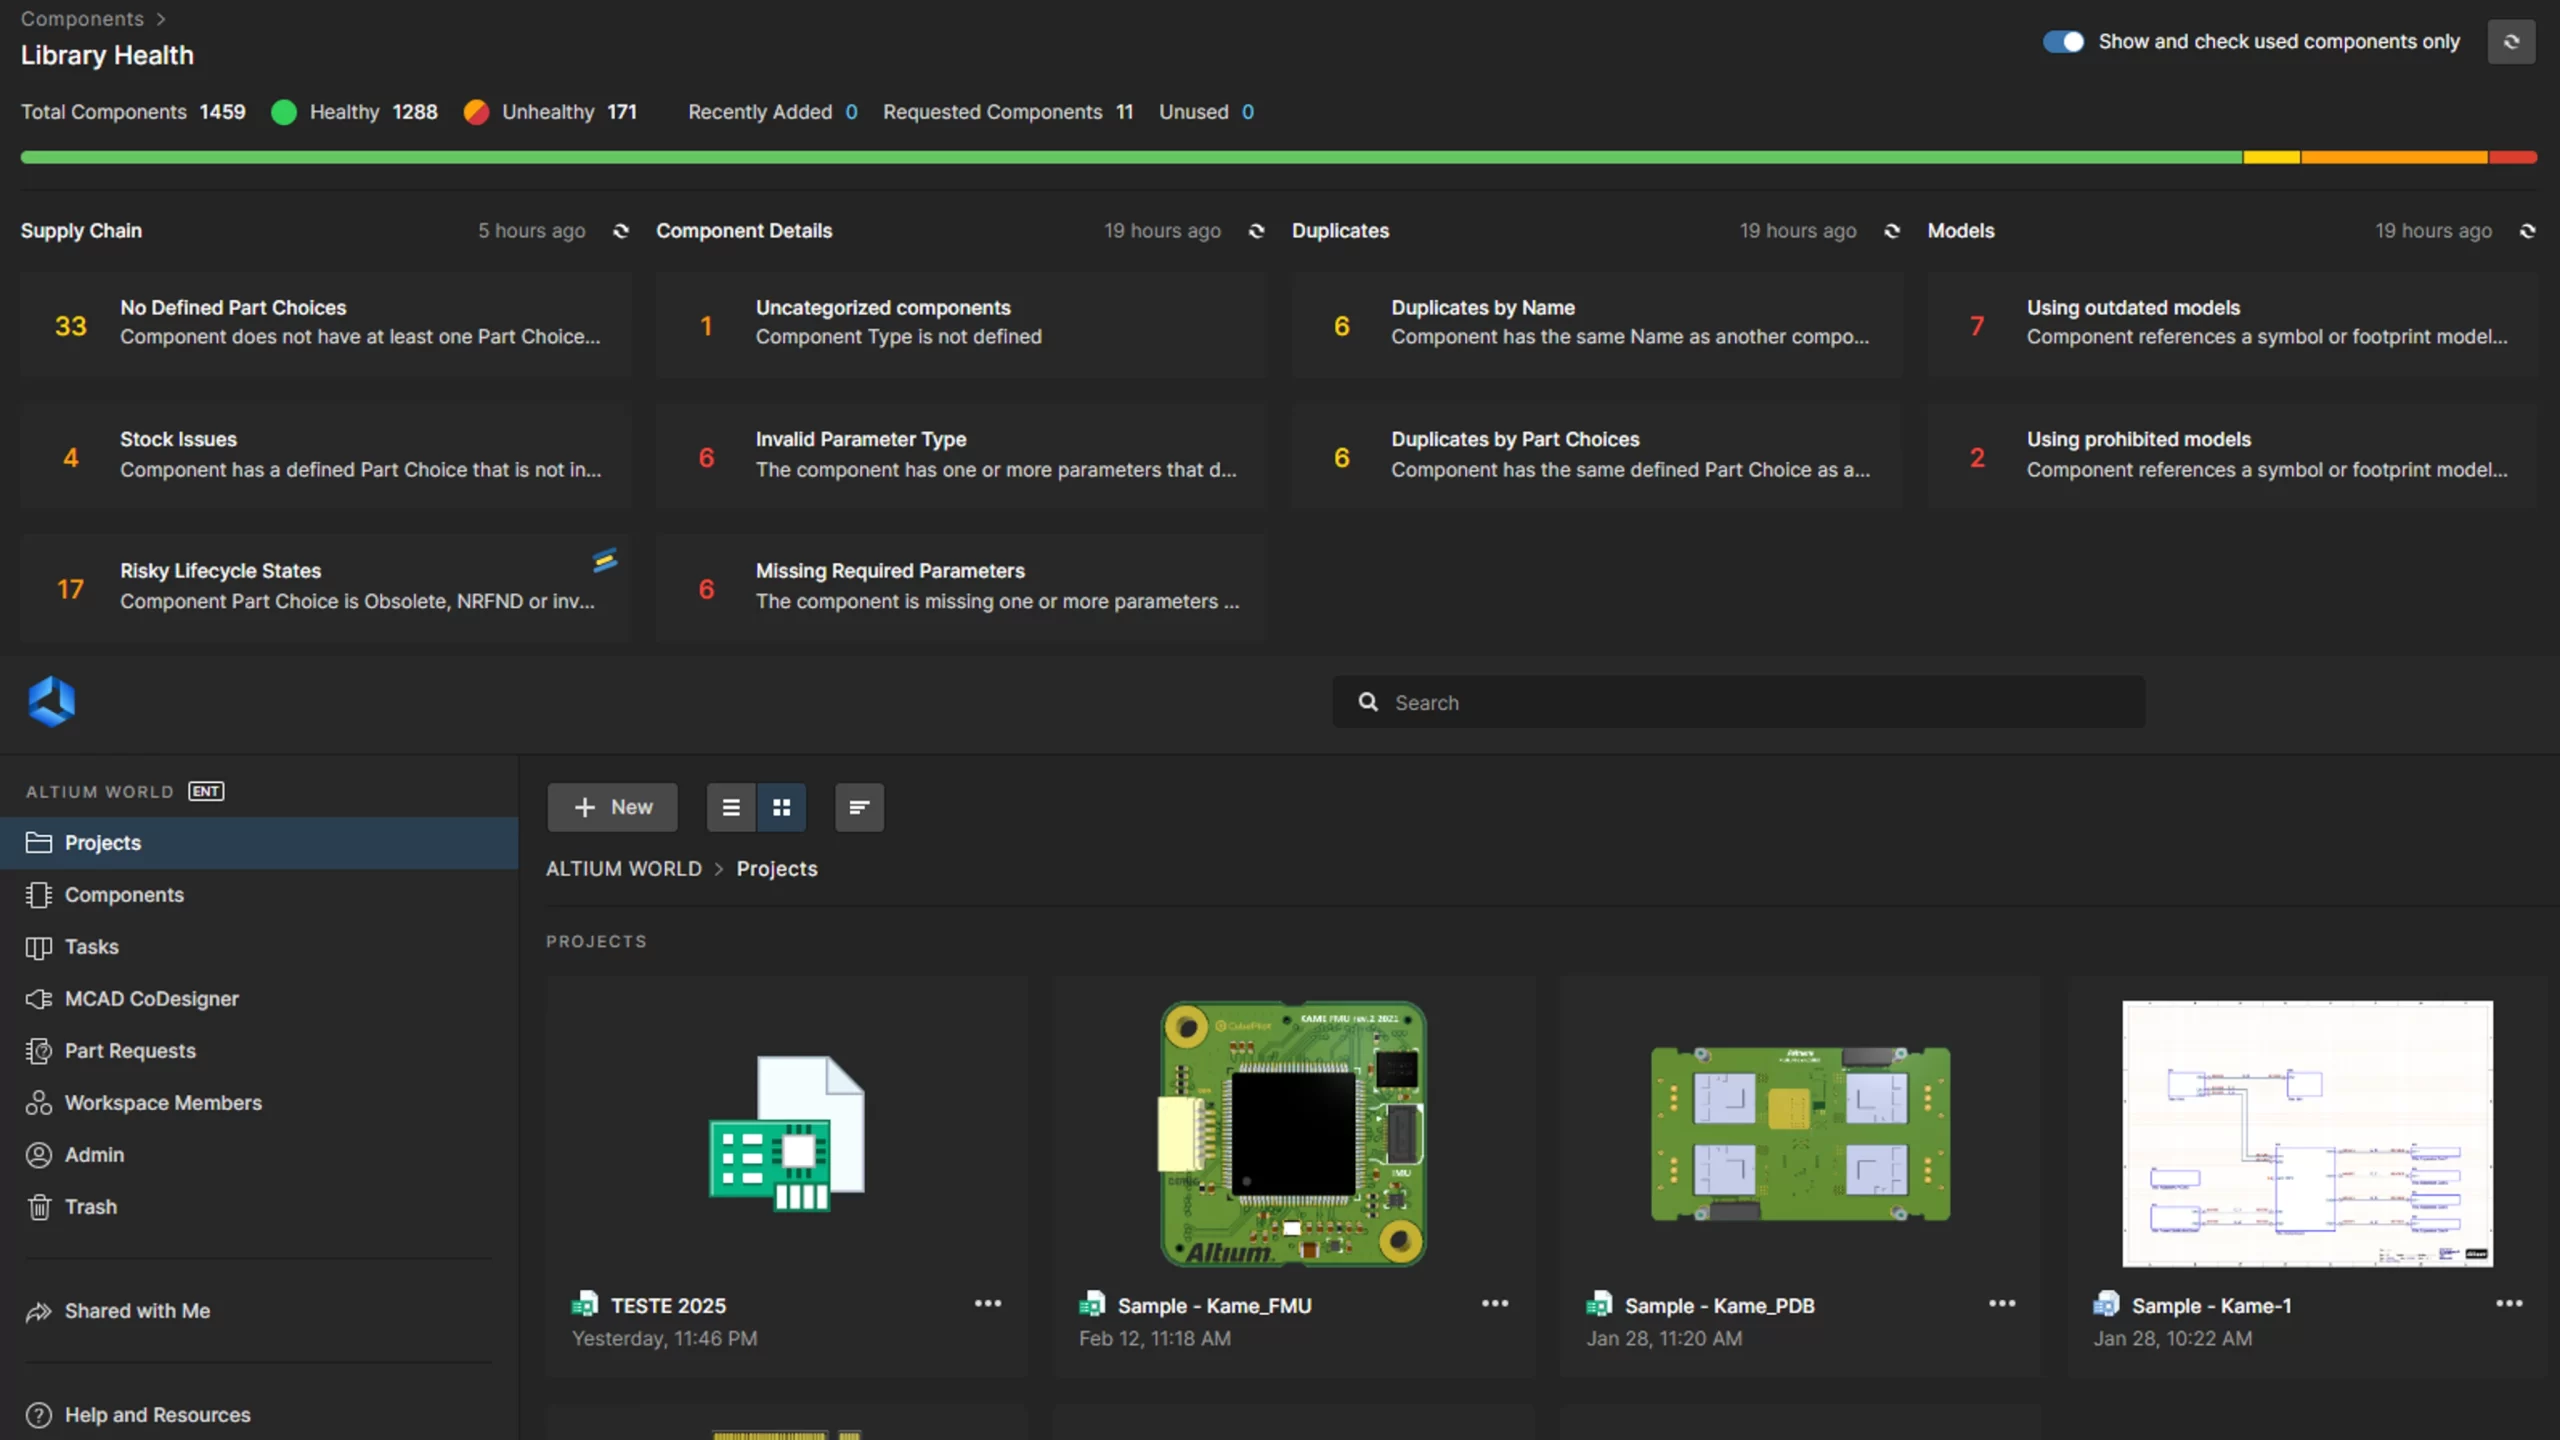Select MCAD CoDesigner in the sidebar
Image resolution: width=2560 pixels, height=1440 pixels.
point(259,999)
